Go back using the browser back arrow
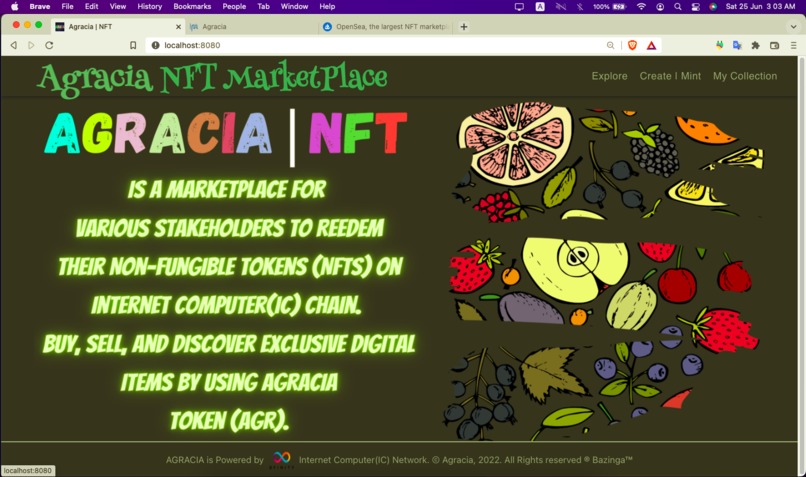This screenshot has height=477, width=806. coord(14,45)
